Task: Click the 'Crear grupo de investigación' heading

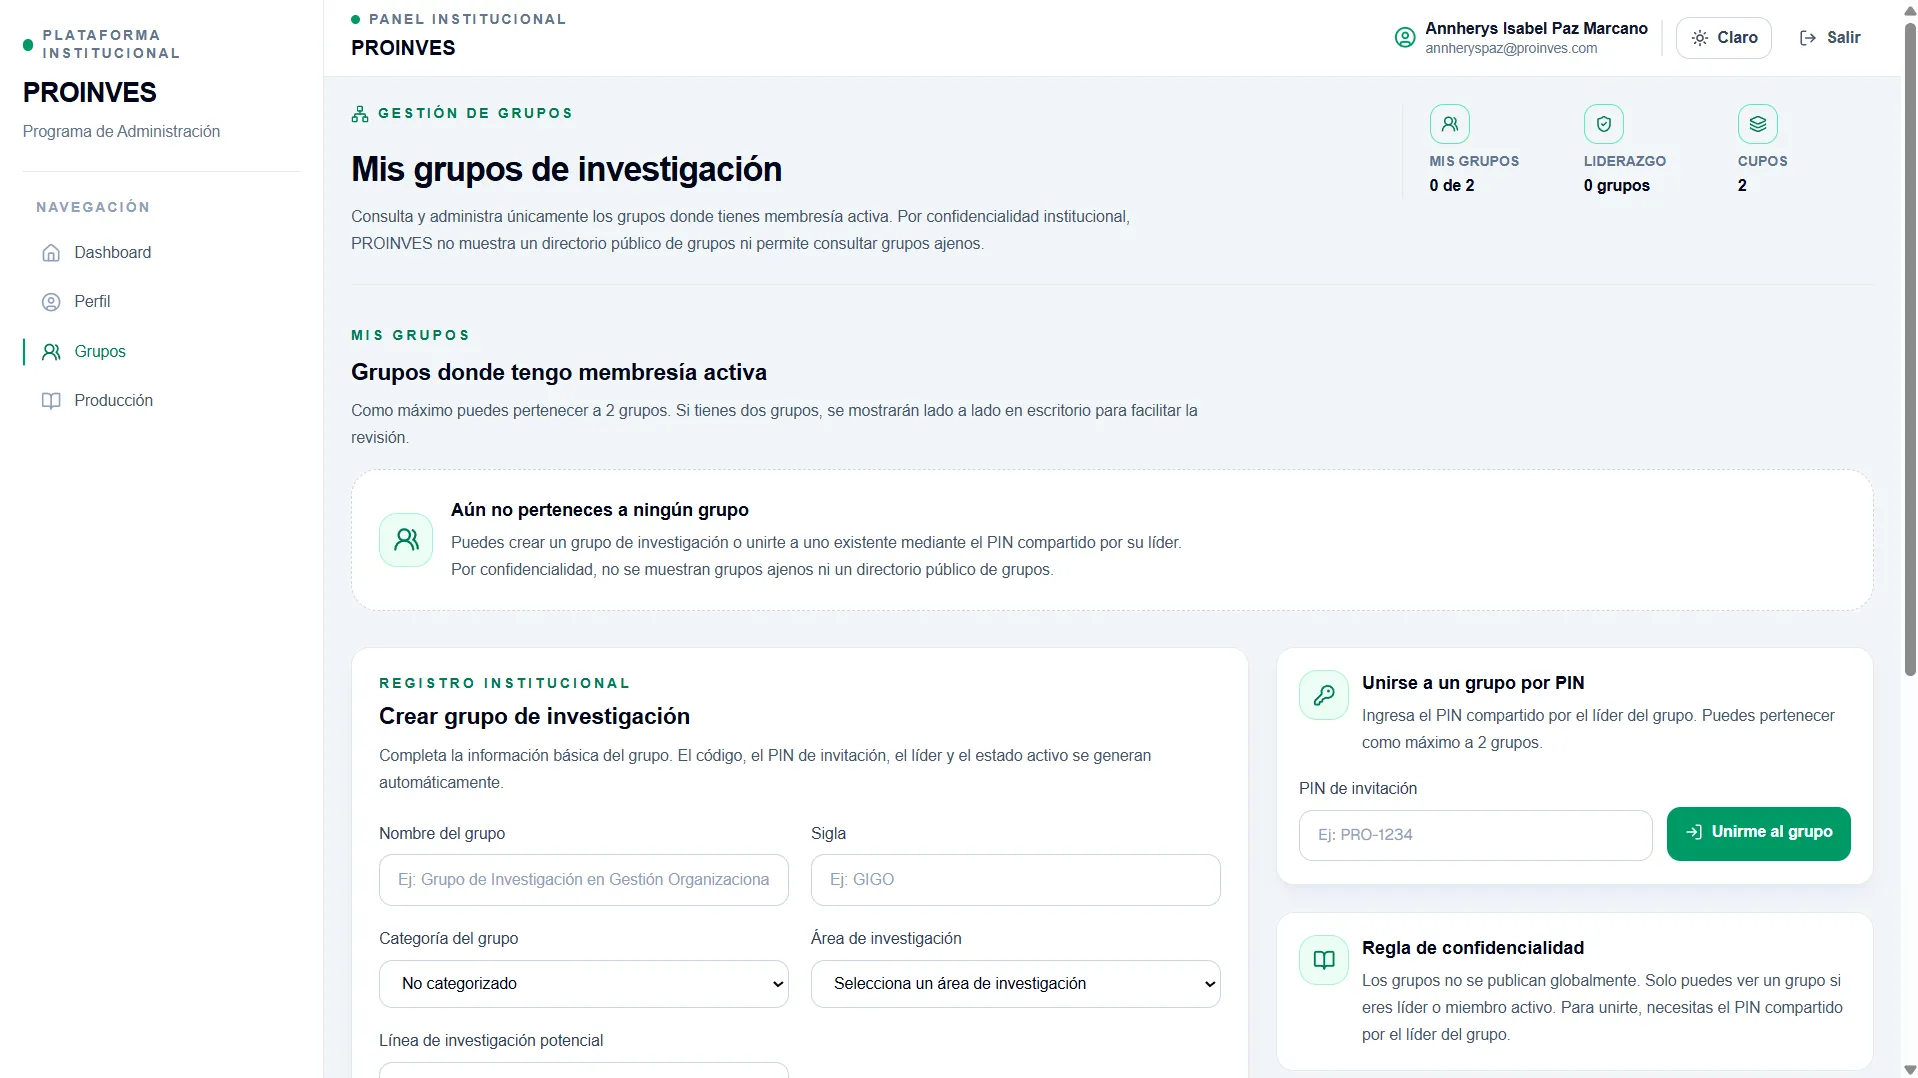Action: click(534, 717)
